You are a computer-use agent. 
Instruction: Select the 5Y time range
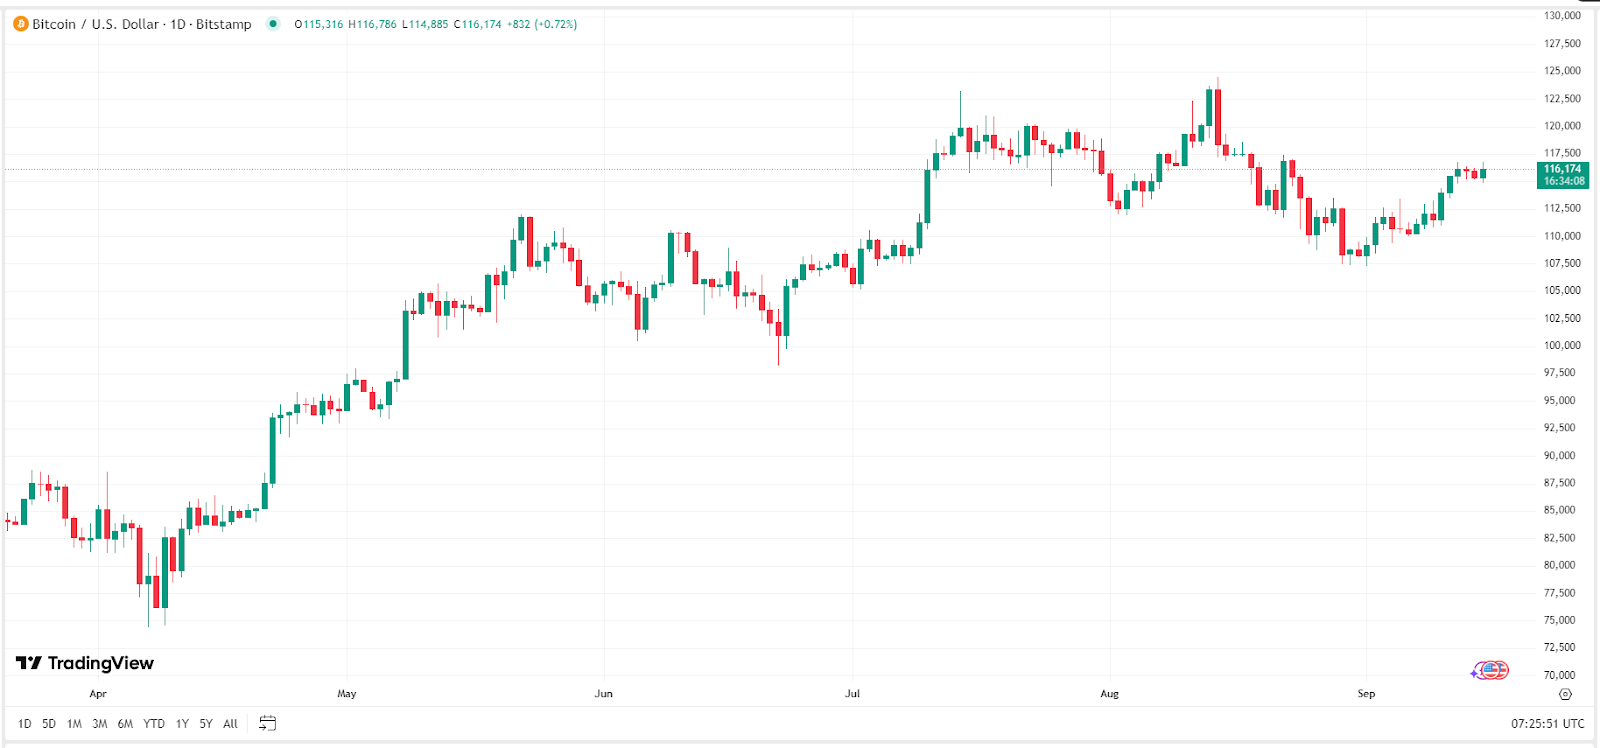click(206, 724)
